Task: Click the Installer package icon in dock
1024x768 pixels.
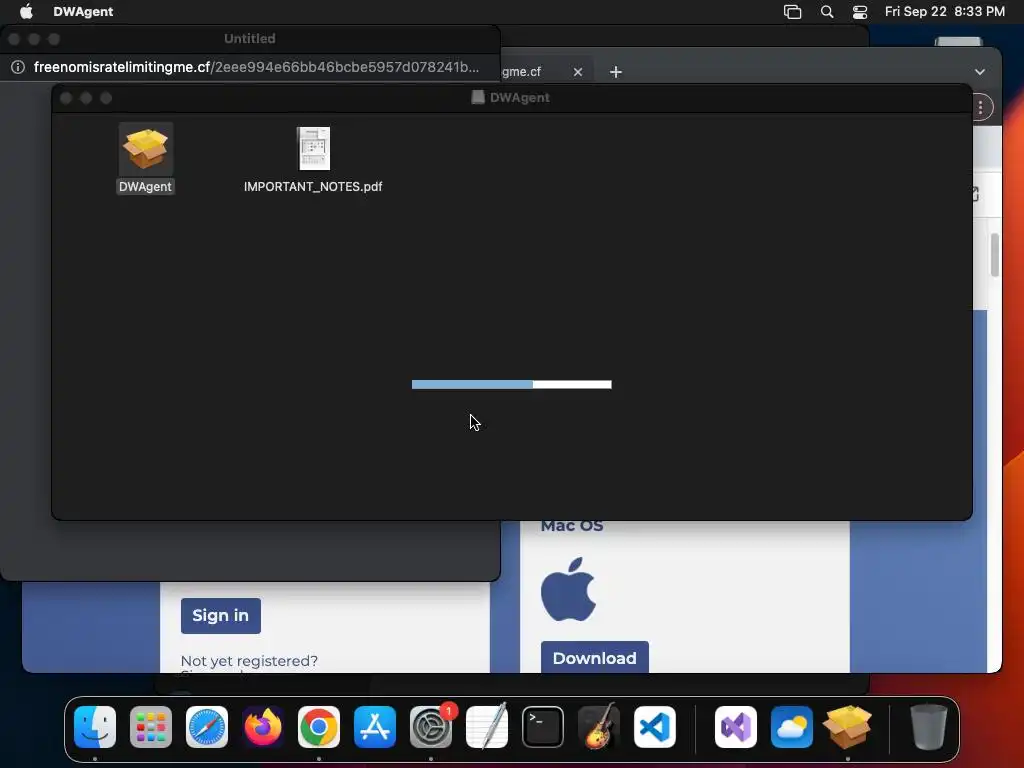Action: pyautogui.click(x=848, y=727)
